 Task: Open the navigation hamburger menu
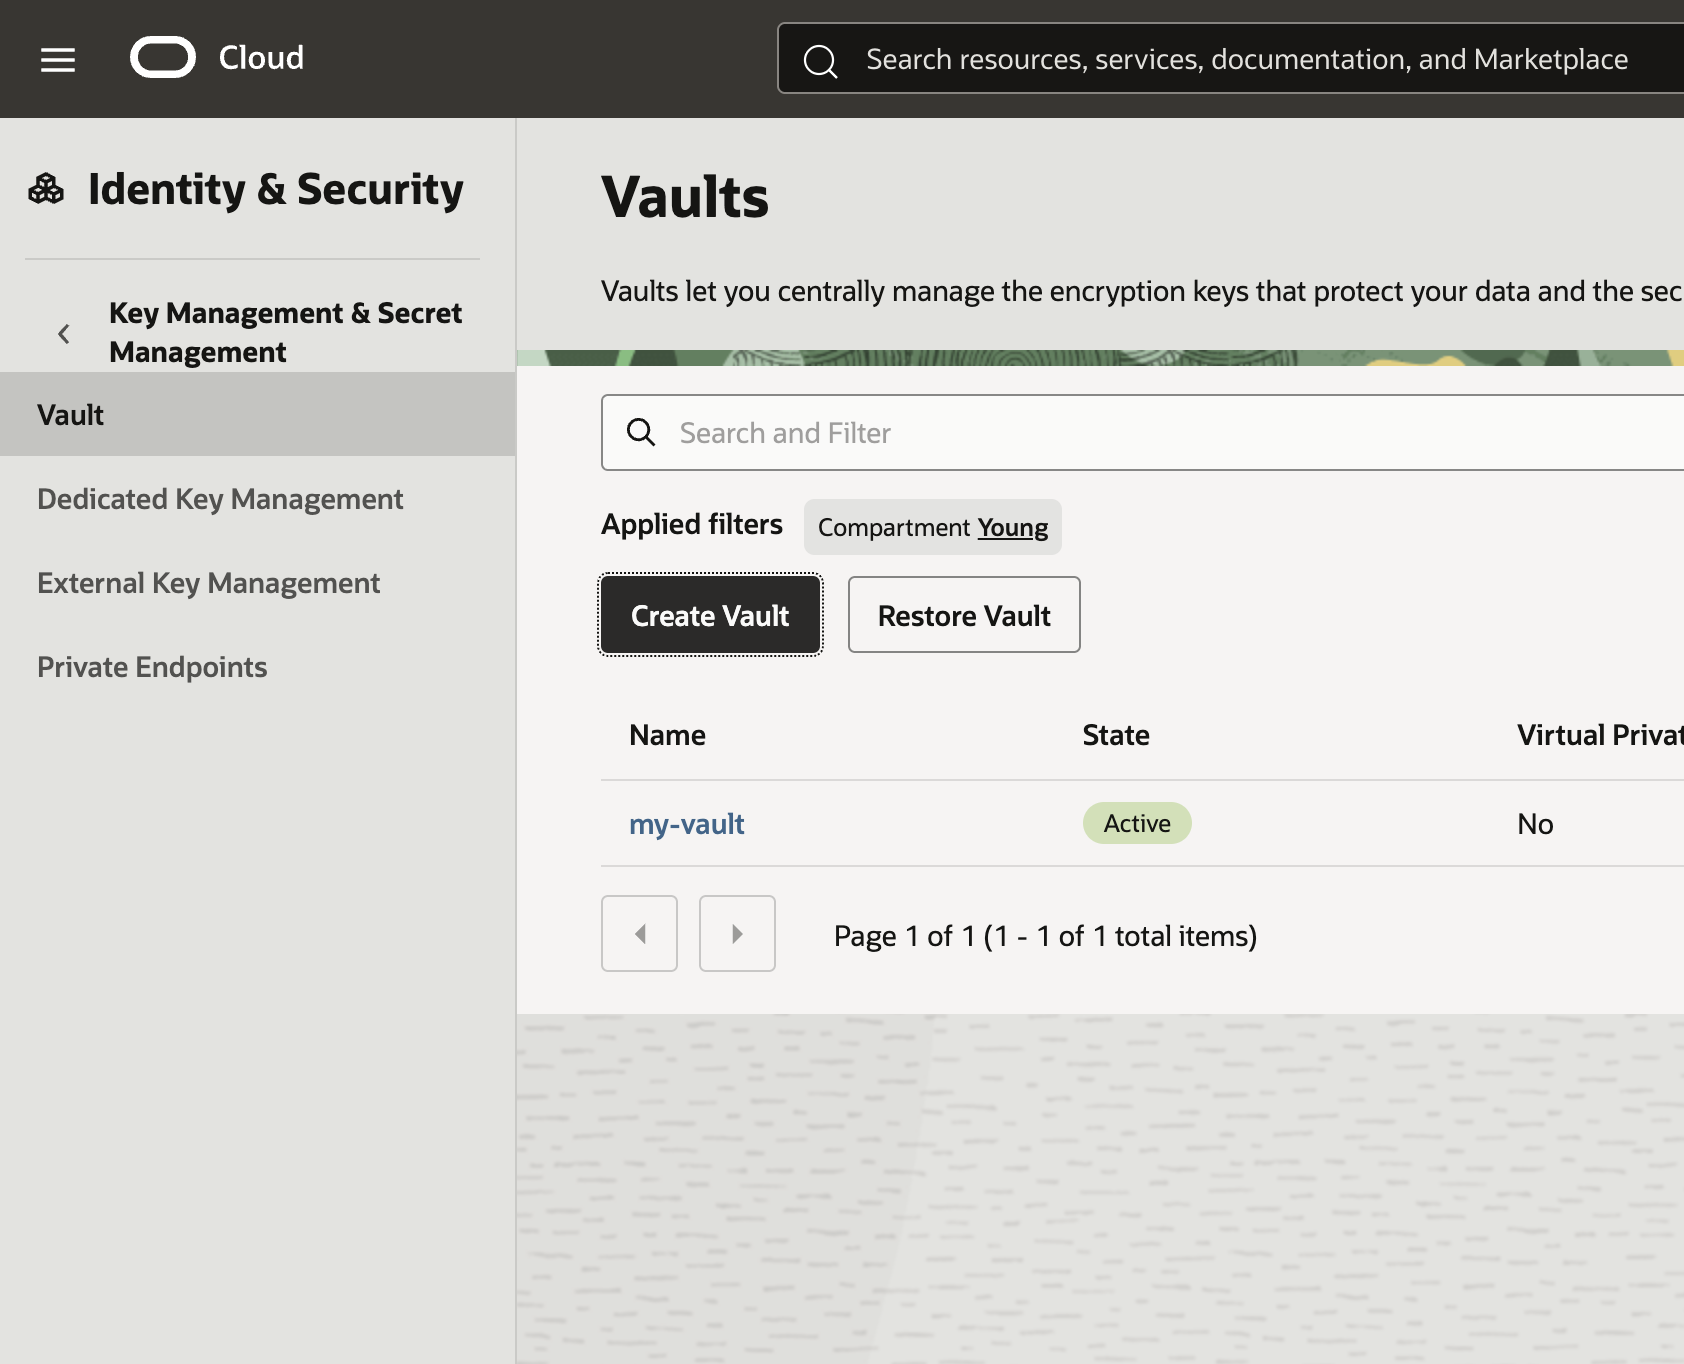tap(57, 59)
